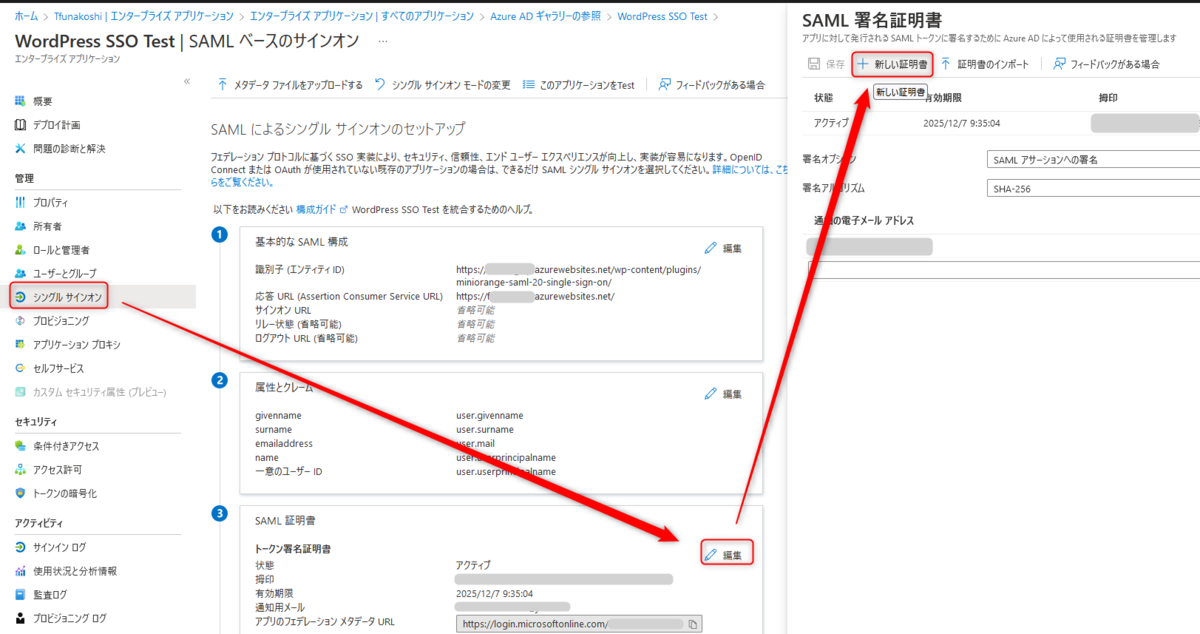
Task: Open プロパティ settings
Action: 50,202
